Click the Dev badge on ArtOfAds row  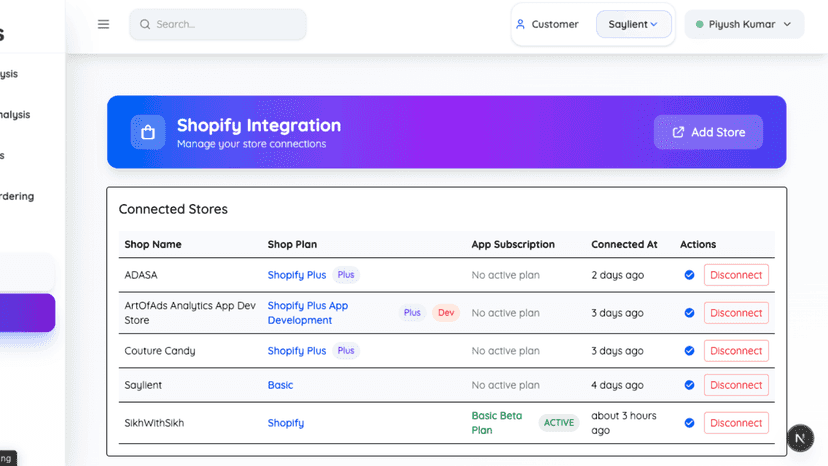[446, 313]
